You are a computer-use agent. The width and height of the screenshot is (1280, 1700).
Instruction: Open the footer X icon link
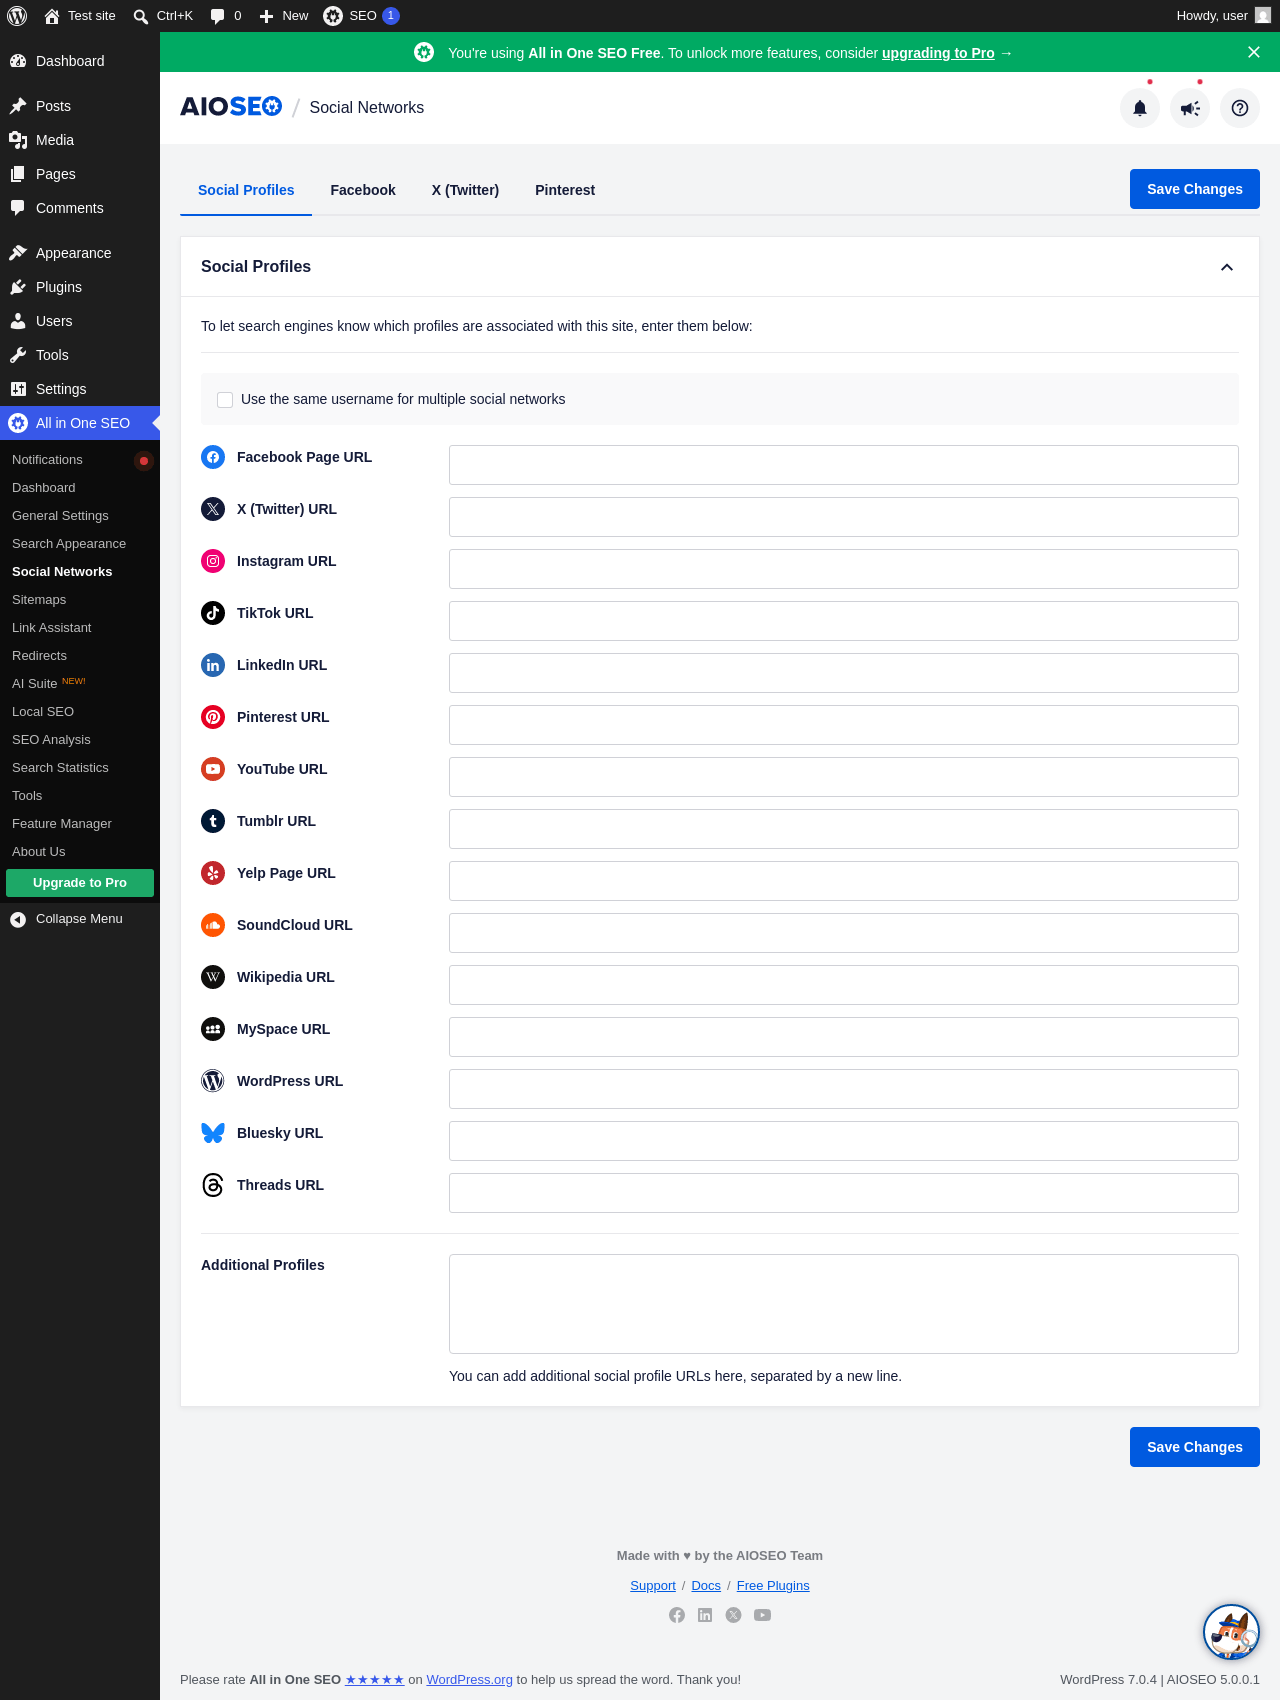click(734, 1615)
